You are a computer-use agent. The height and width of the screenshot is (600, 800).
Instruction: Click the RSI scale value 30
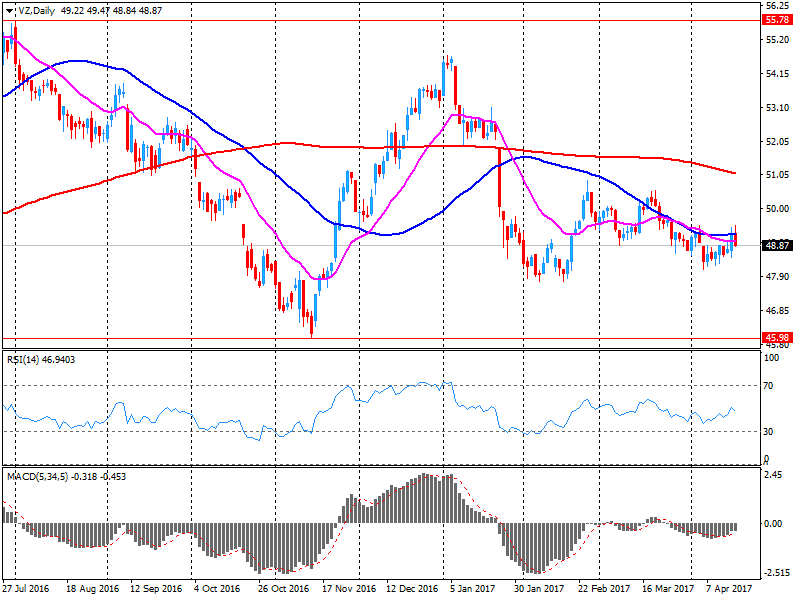point(768,432)
